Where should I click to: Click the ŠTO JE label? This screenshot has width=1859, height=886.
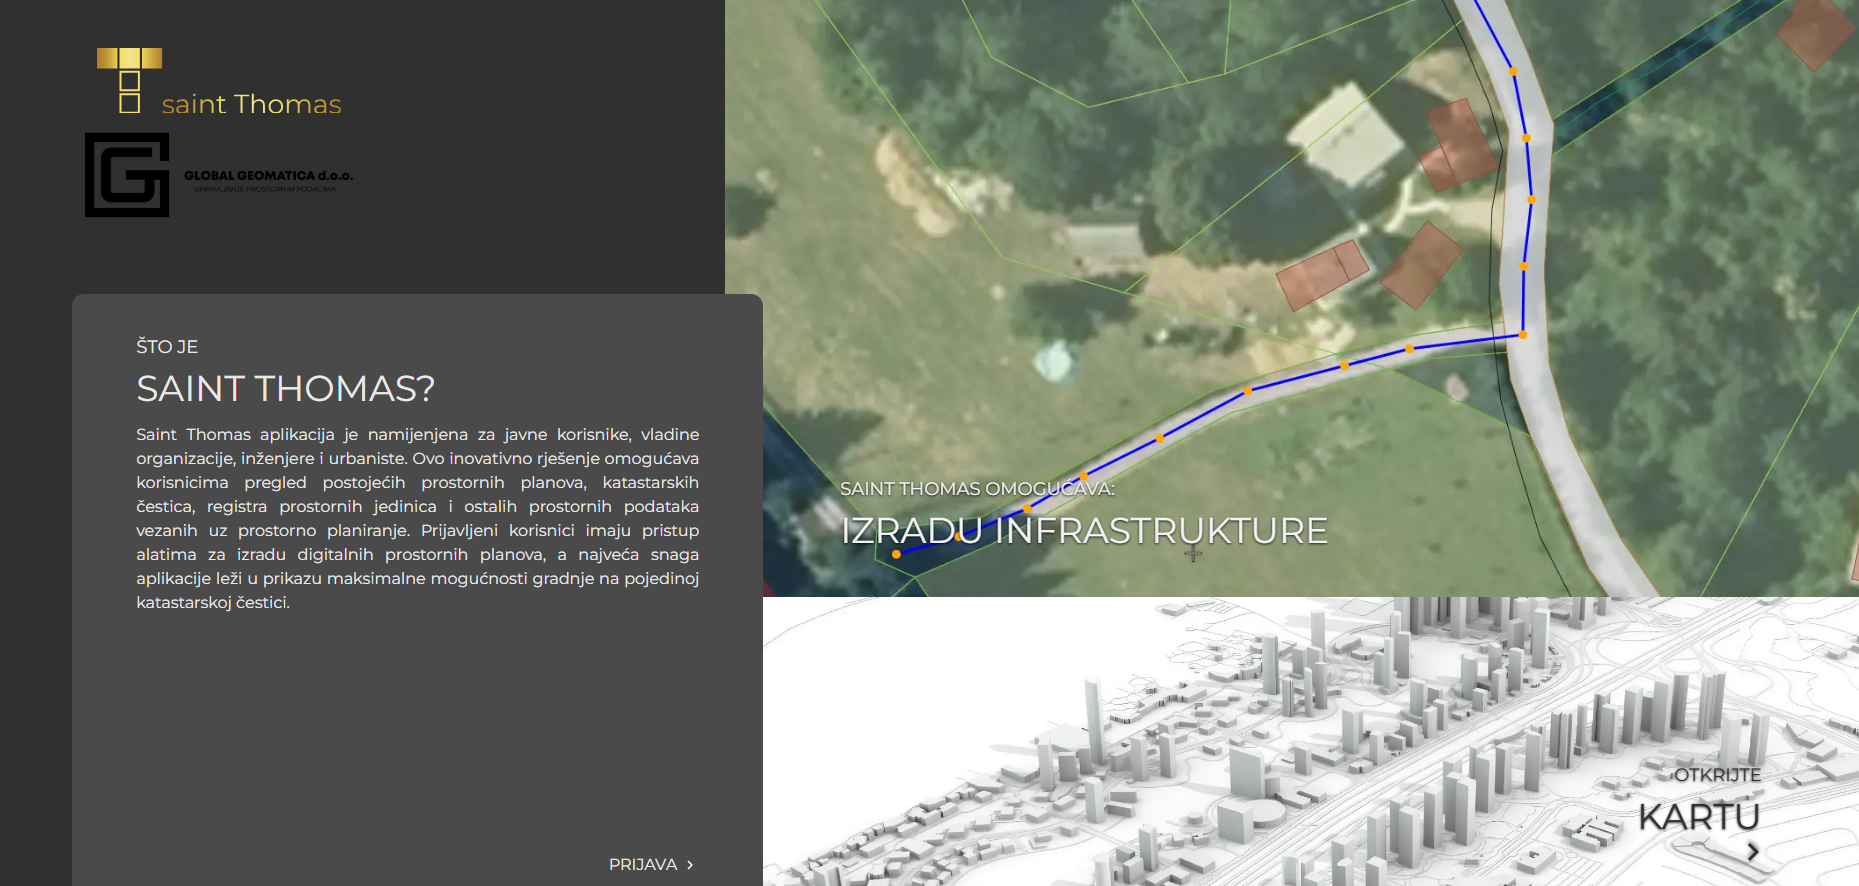click(167, 347)
